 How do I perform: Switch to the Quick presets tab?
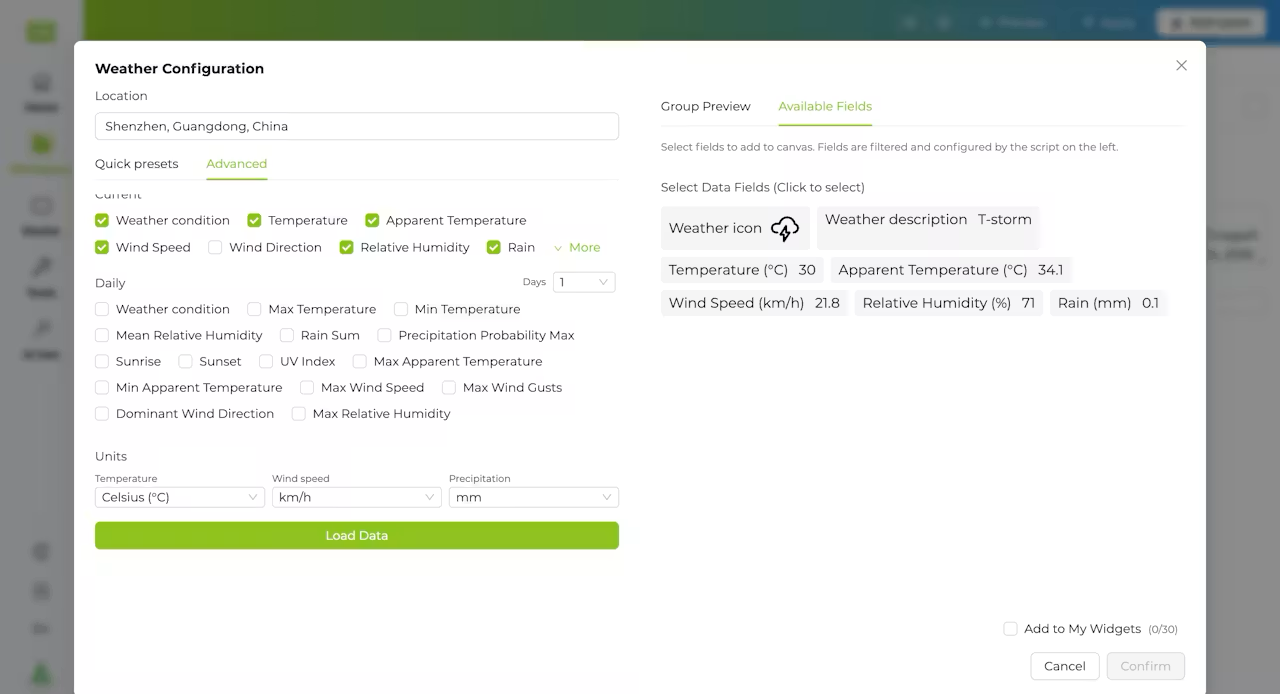(x=137, y=164)
